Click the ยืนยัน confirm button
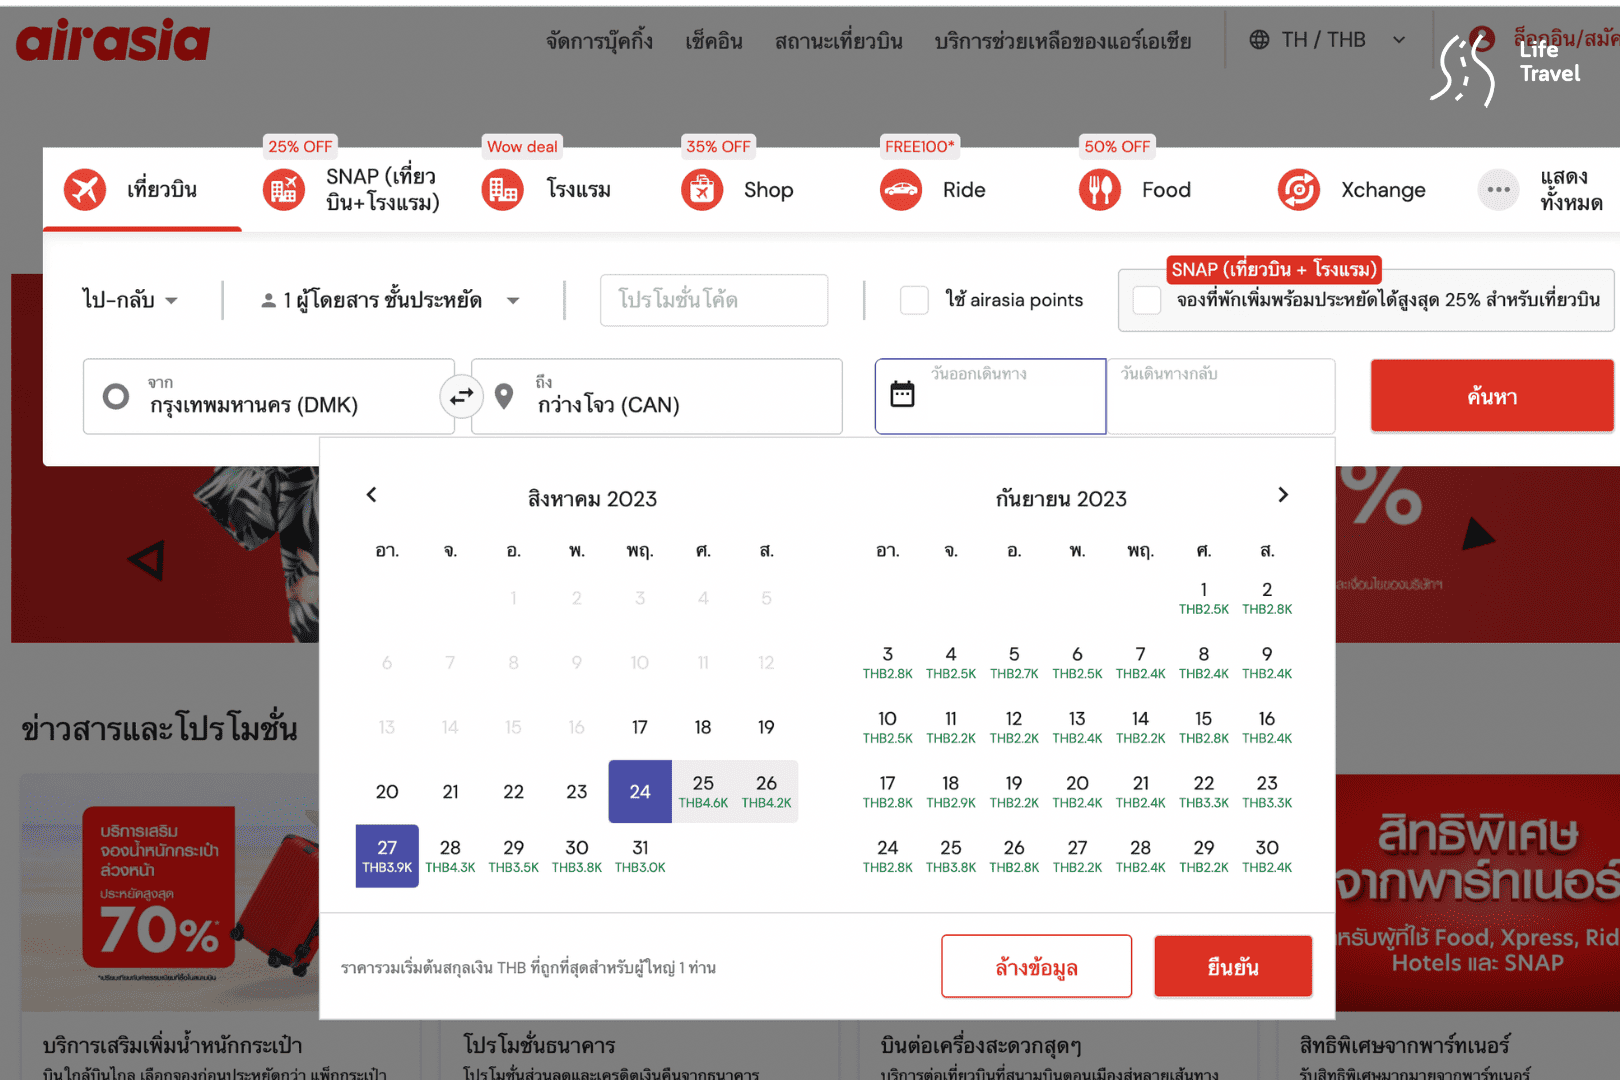This screenshot has height=1080, width=1620. click(x=1233, y=966)
